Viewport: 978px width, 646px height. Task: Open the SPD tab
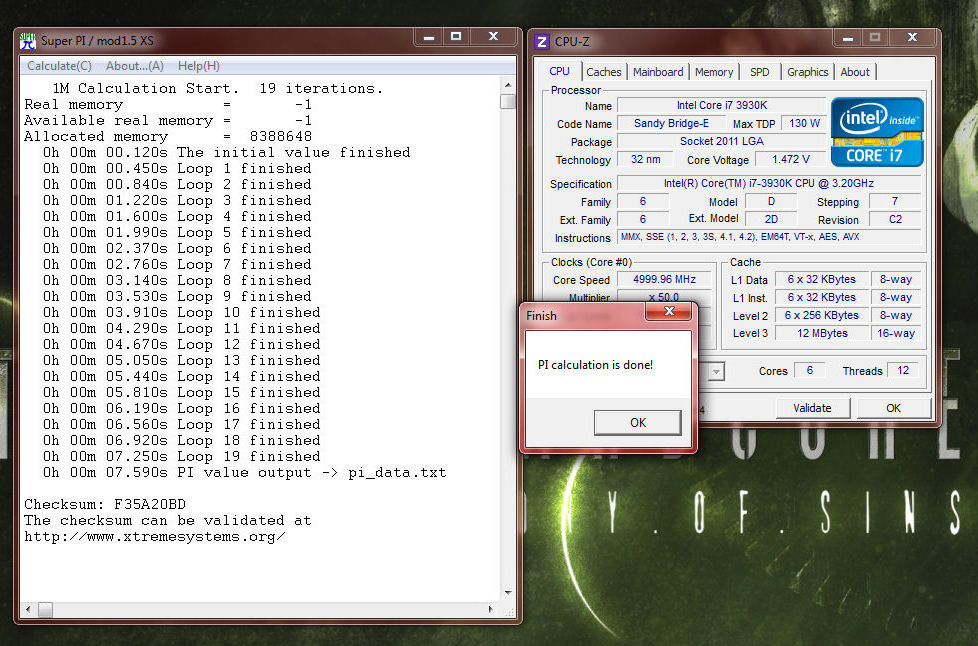760,72
